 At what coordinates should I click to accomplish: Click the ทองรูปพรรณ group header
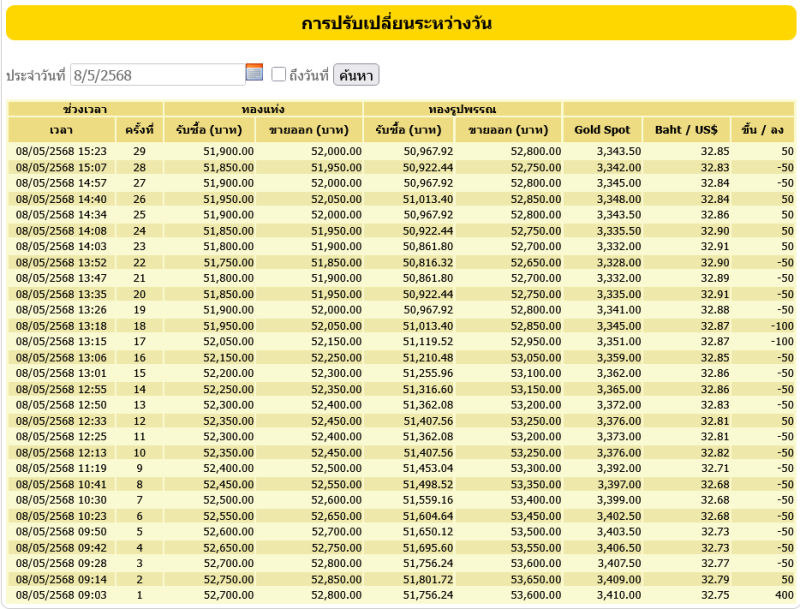pyautogui.click(x=462, y=109)
